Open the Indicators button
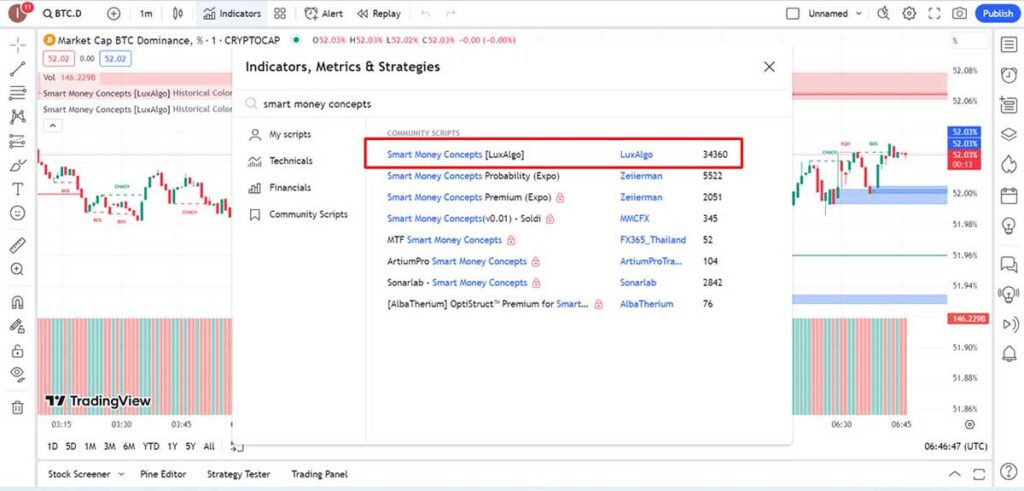 232,13
